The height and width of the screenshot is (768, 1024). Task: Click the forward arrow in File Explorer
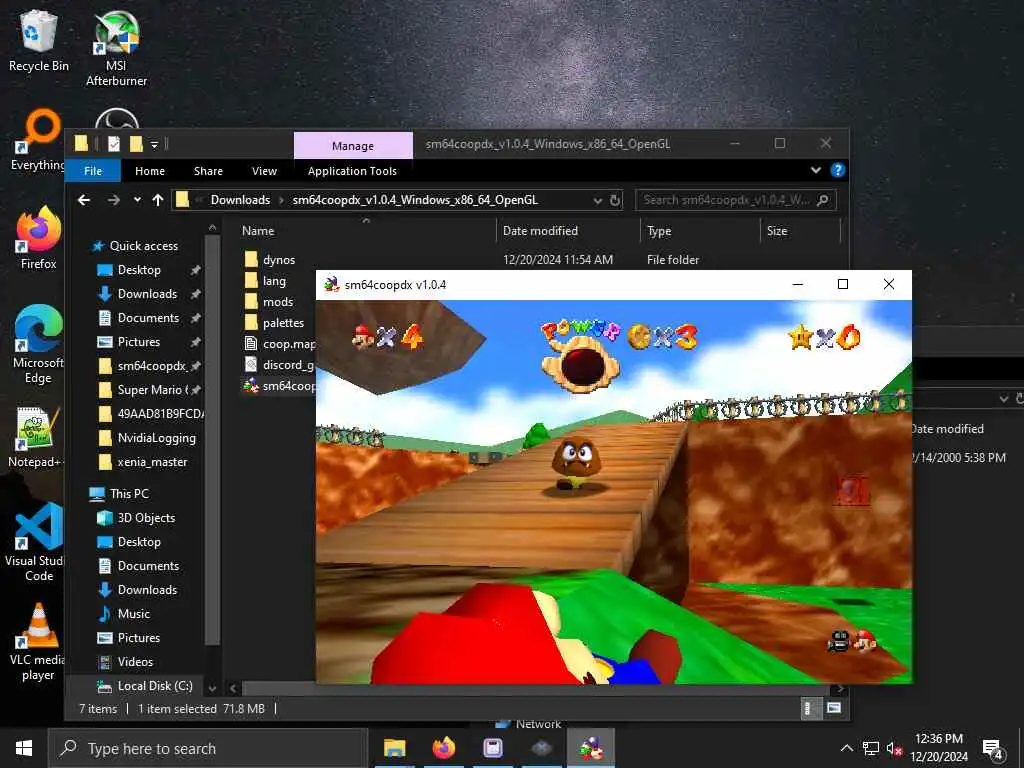(114, 200)
